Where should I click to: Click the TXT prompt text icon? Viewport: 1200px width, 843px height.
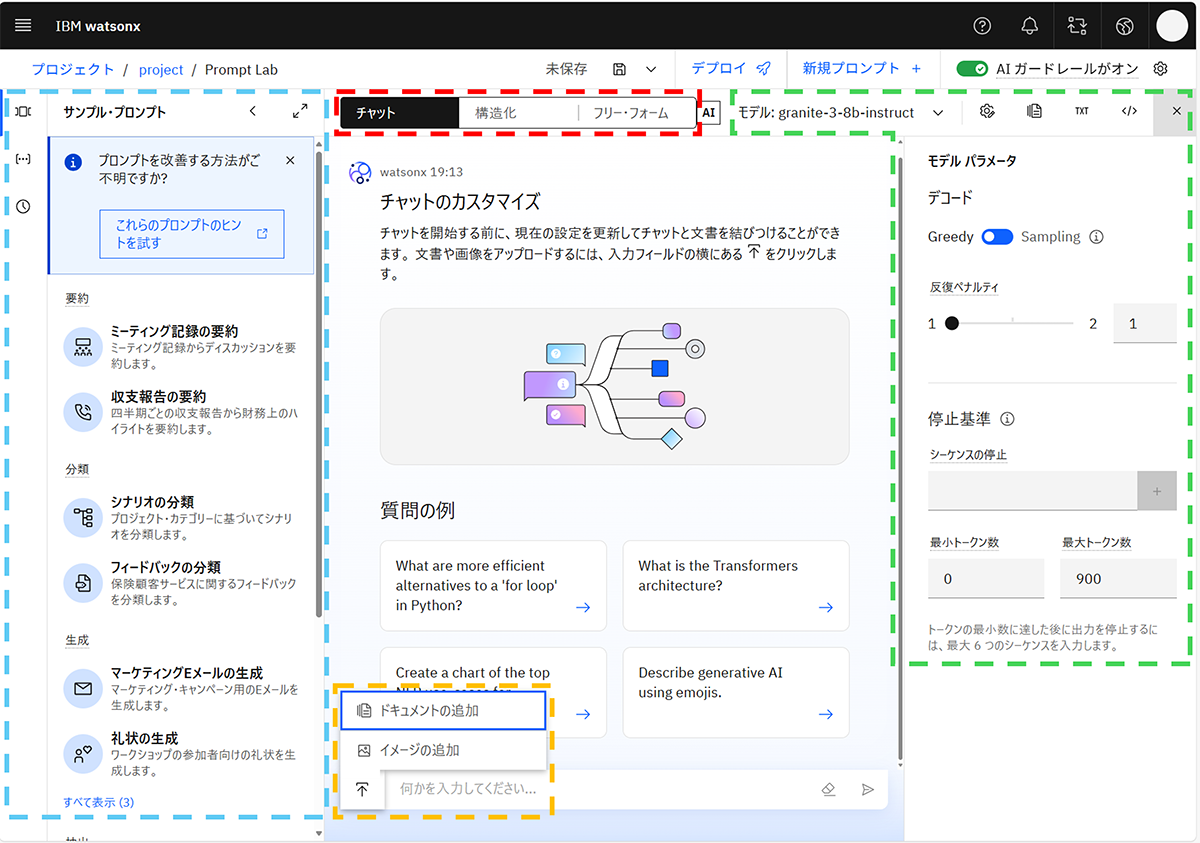click(1082, 111)
